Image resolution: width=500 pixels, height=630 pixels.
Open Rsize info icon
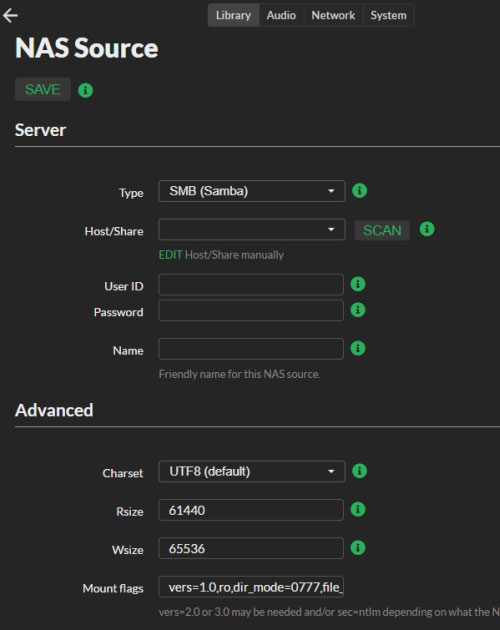coord(358,509)
